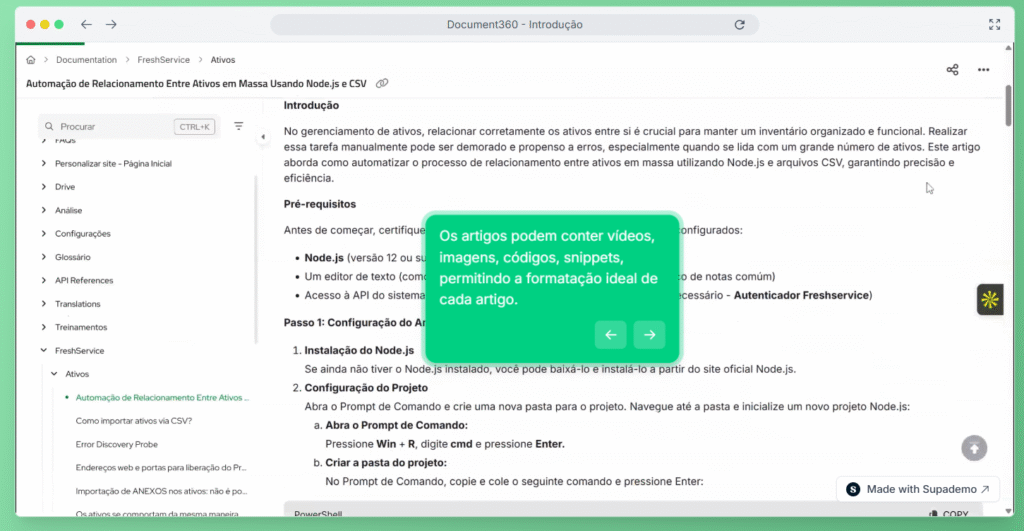
Task: Expand the Drive category
Action: coord(44,187)
